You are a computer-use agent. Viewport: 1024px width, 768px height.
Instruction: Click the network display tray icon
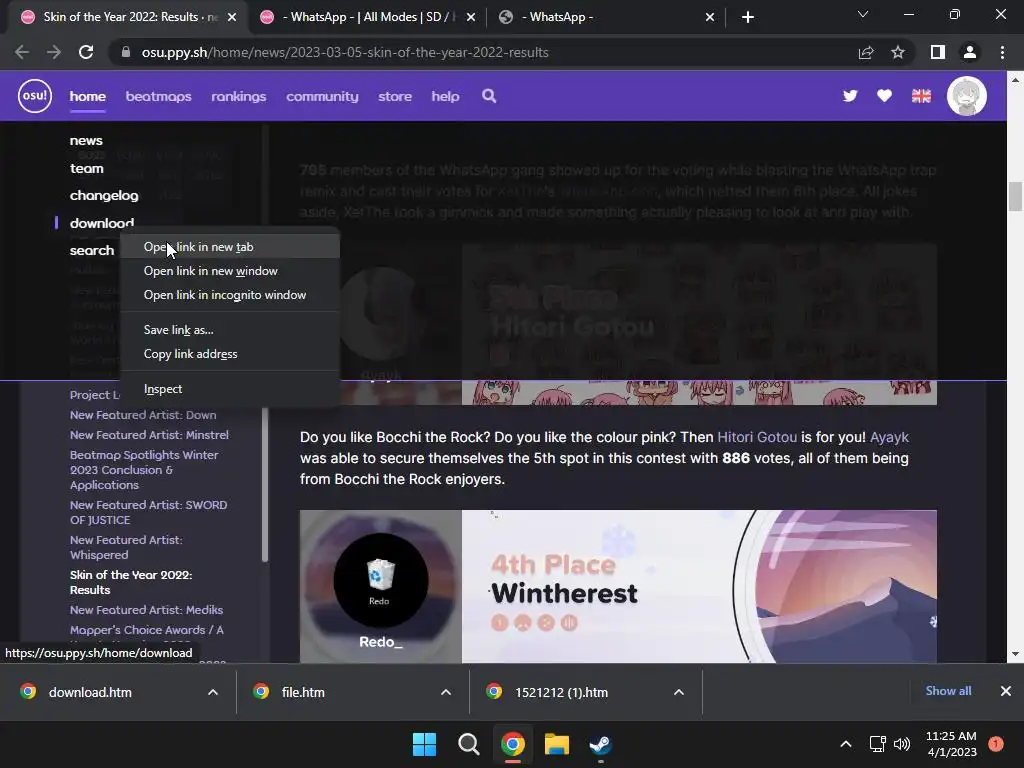[x=877, y=744]
